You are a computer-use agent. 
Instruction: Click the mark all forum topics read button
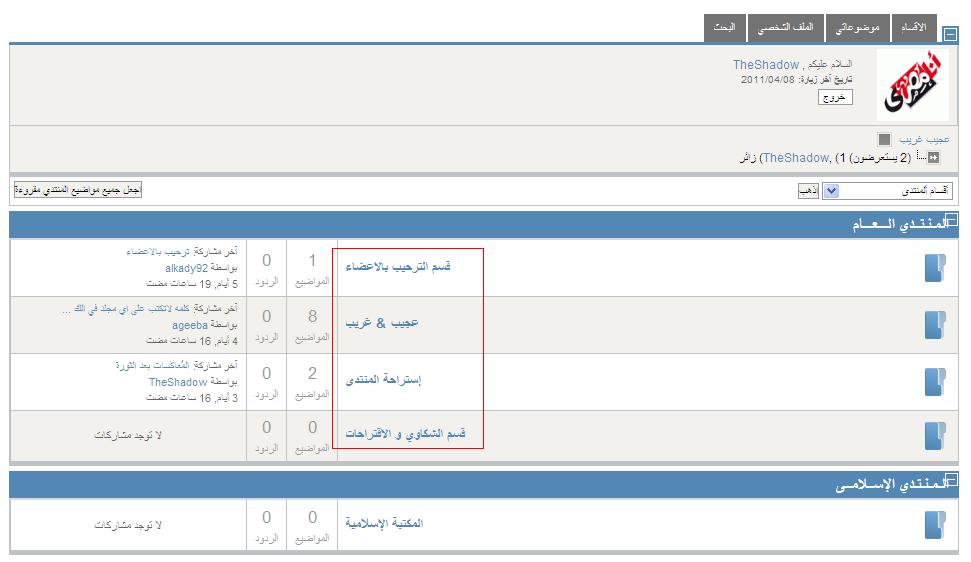coord(78,190)
